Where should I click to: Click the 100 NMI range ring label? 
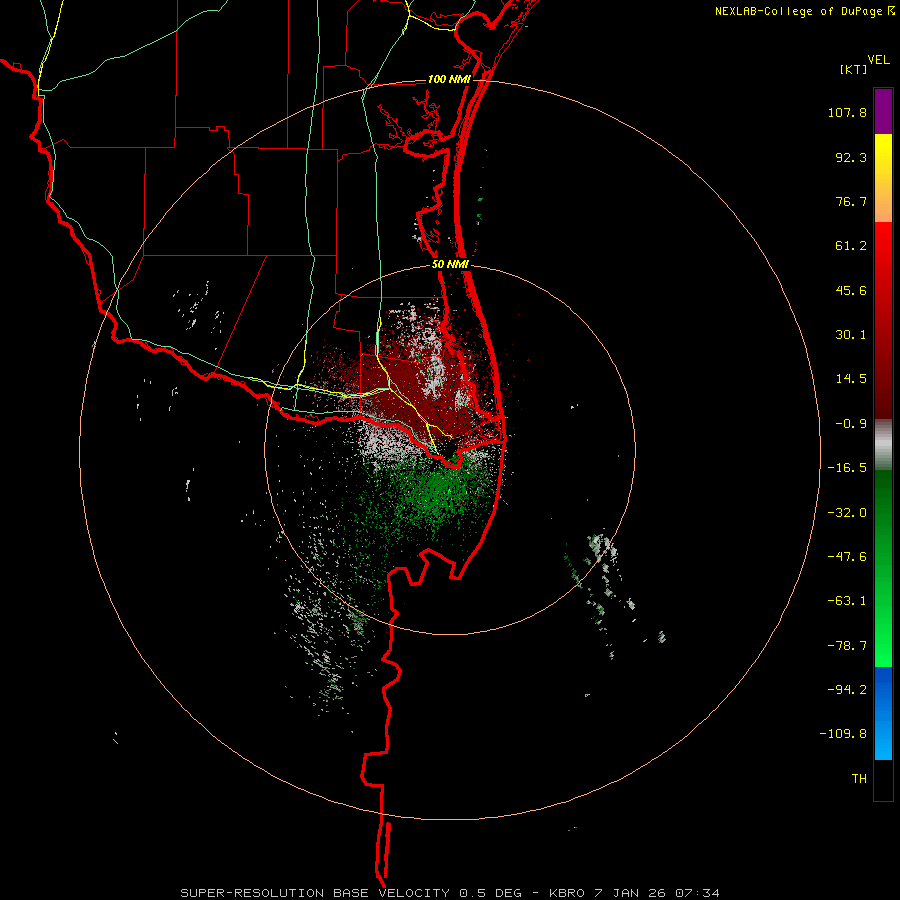click(449, 79)
